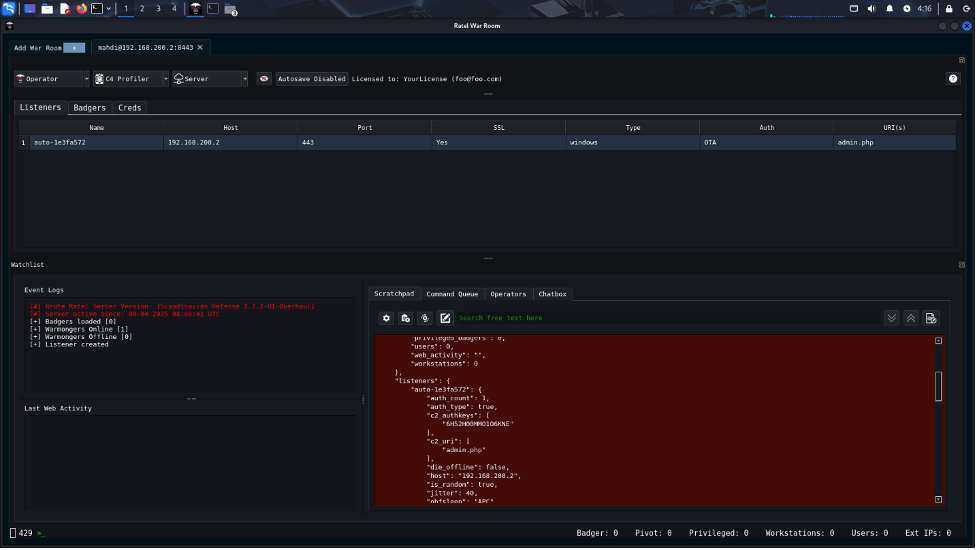Image resolution: width=977 pixels, height=550 pixels.
Task: Switch to the Badgers tab
Action: (x=89, y=108)
